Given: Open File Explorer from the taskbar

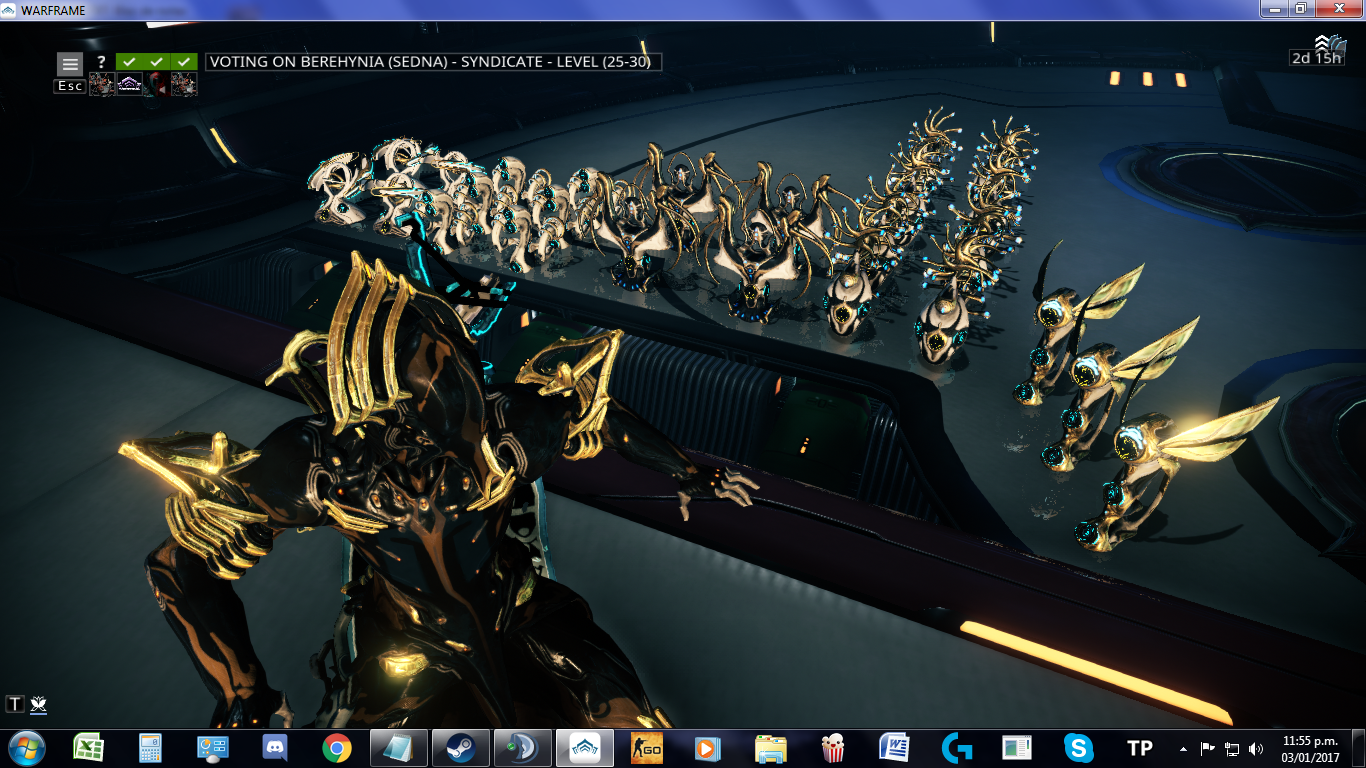Looking at the screenshot, I should (771, 748).
